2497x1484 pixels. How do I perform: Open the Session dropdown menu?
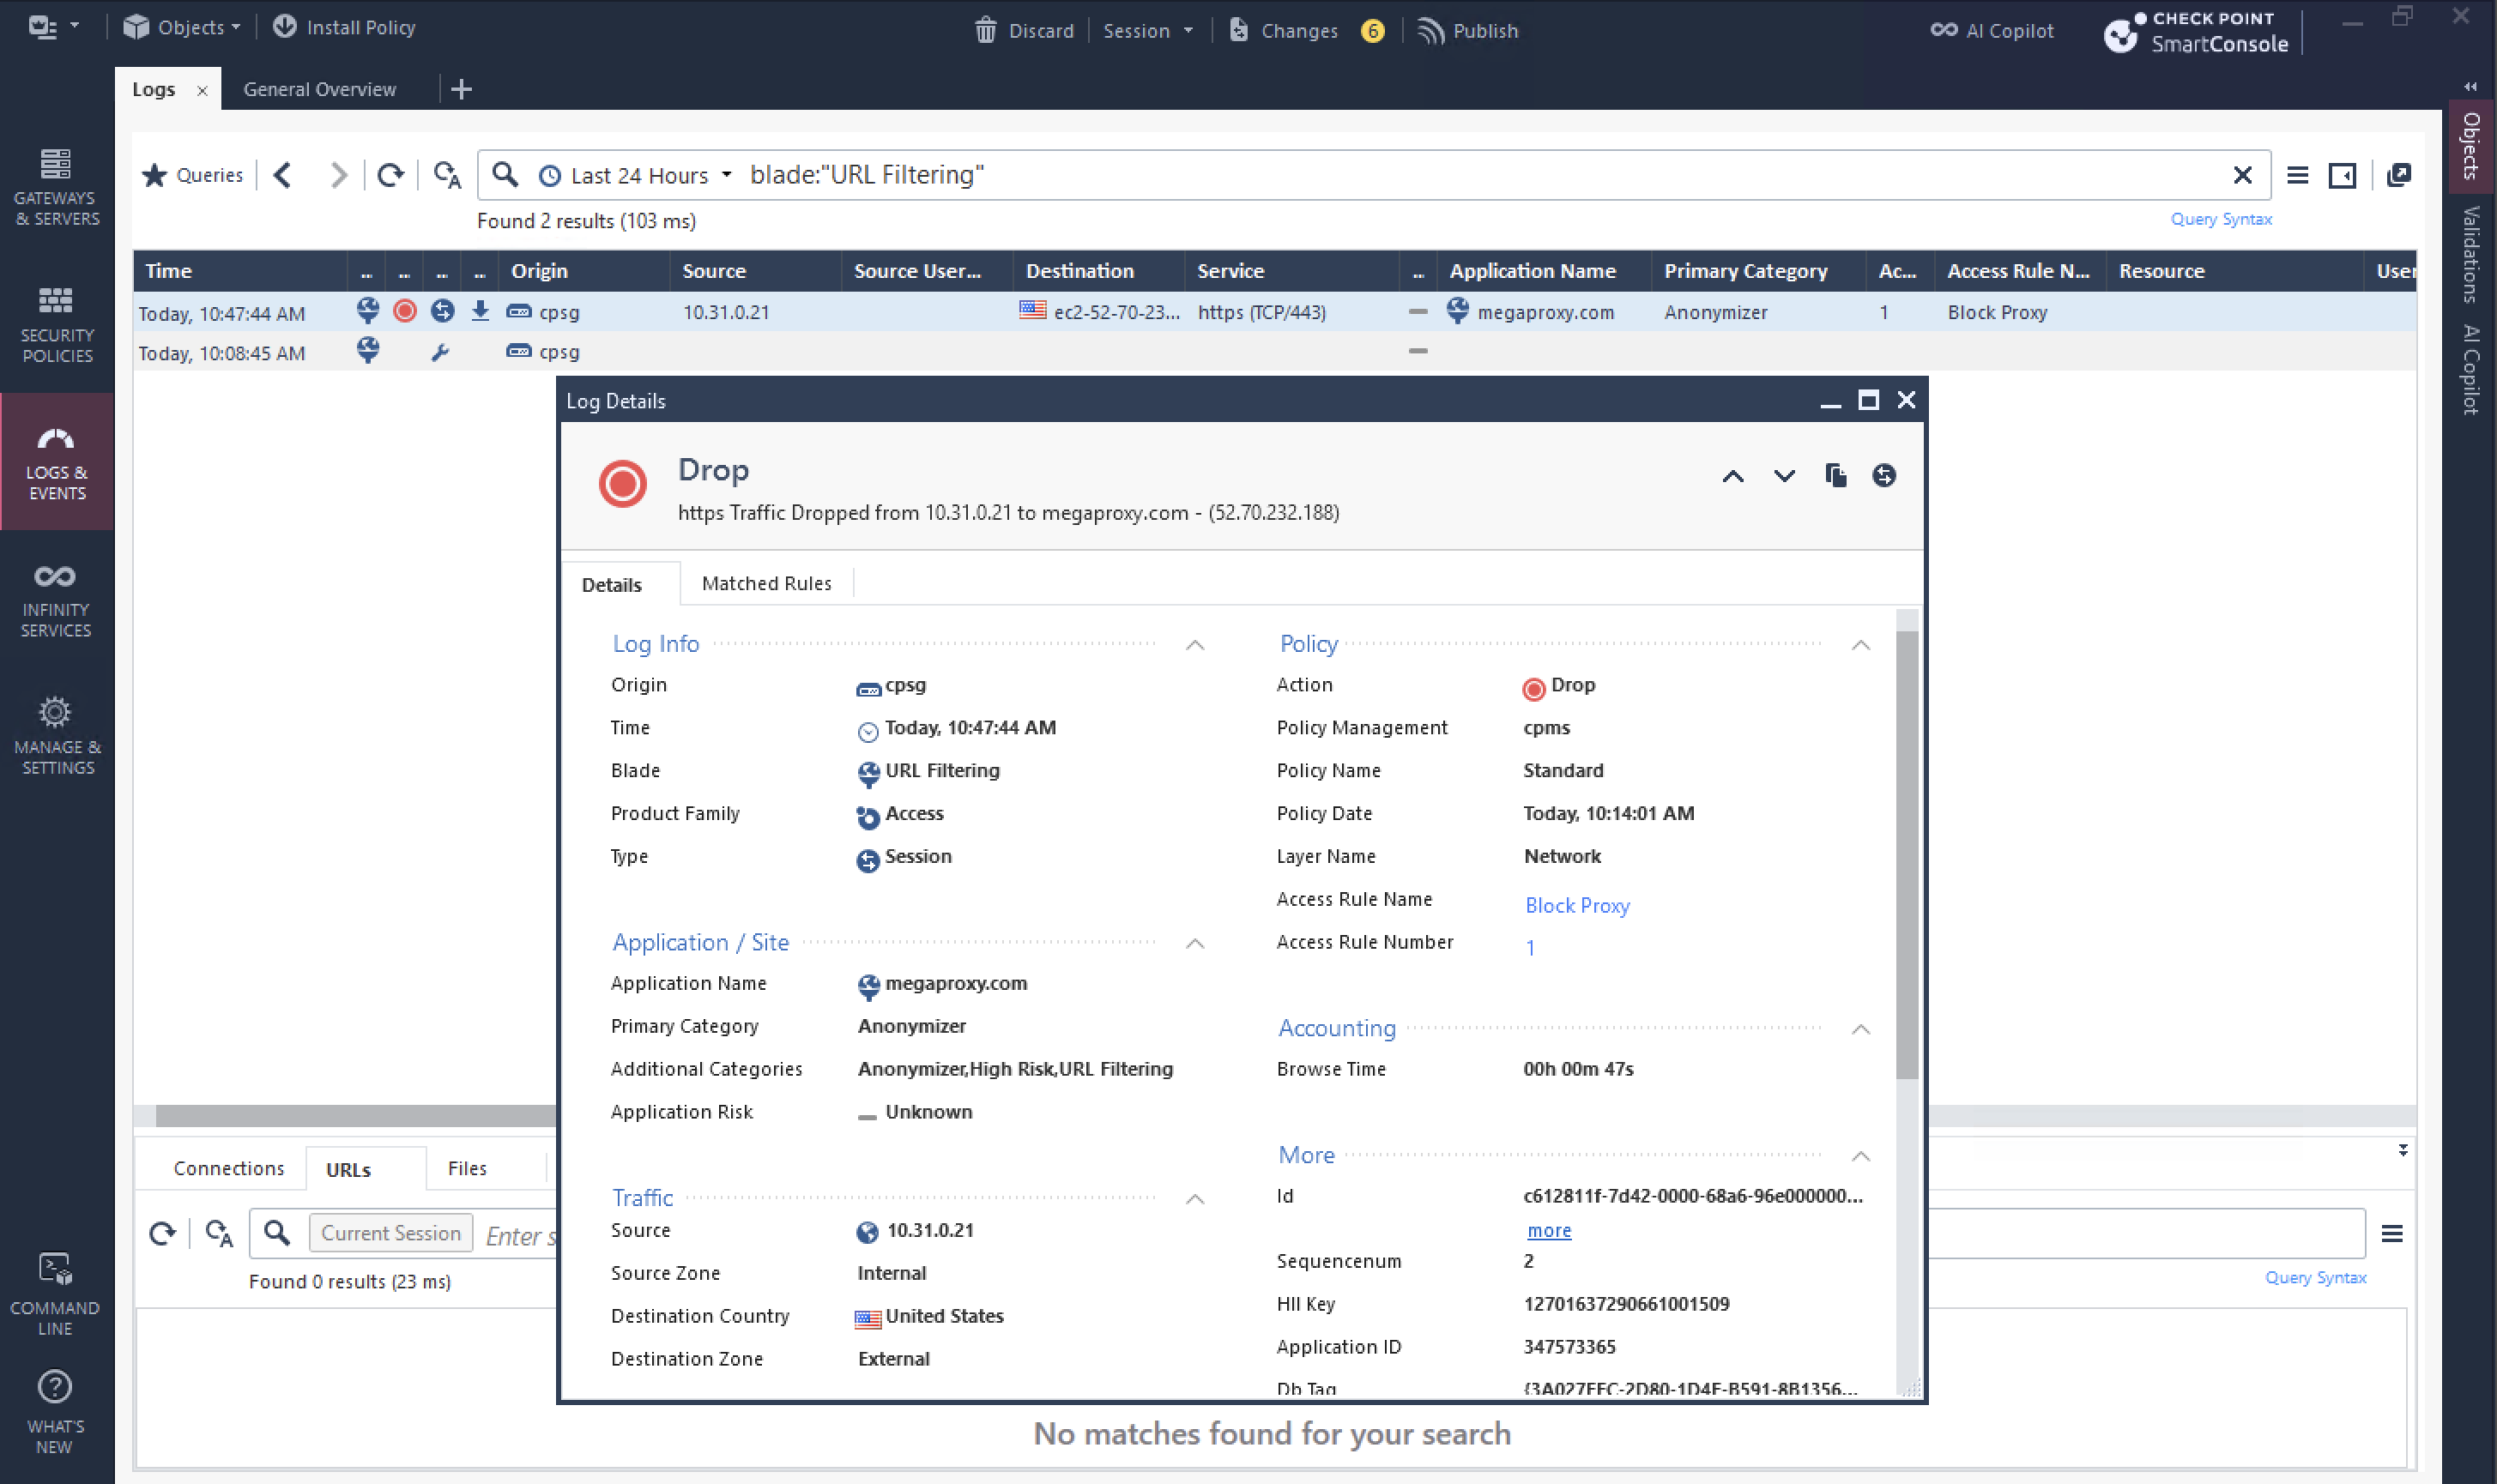coord(1147,30)
